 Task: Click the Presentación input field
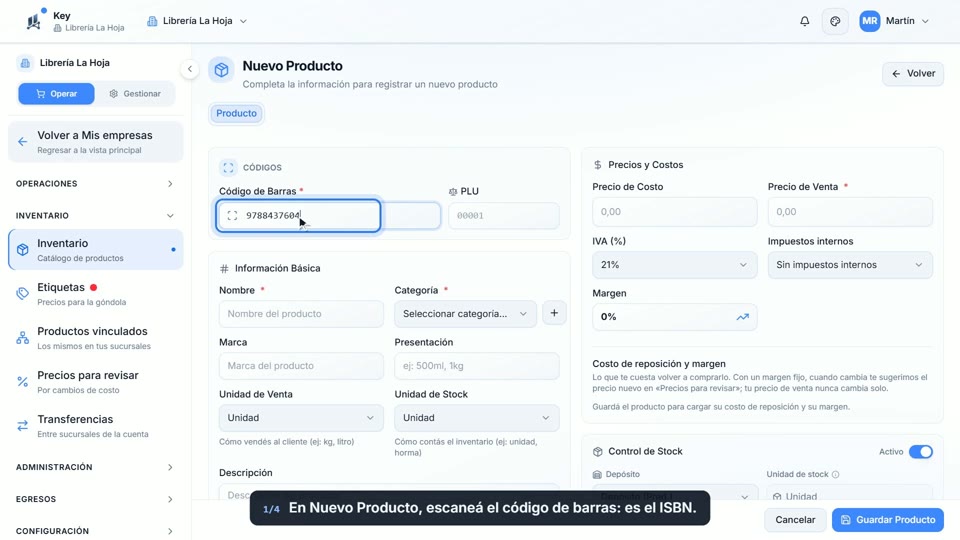pyautogui.click(x=476, y=366)
